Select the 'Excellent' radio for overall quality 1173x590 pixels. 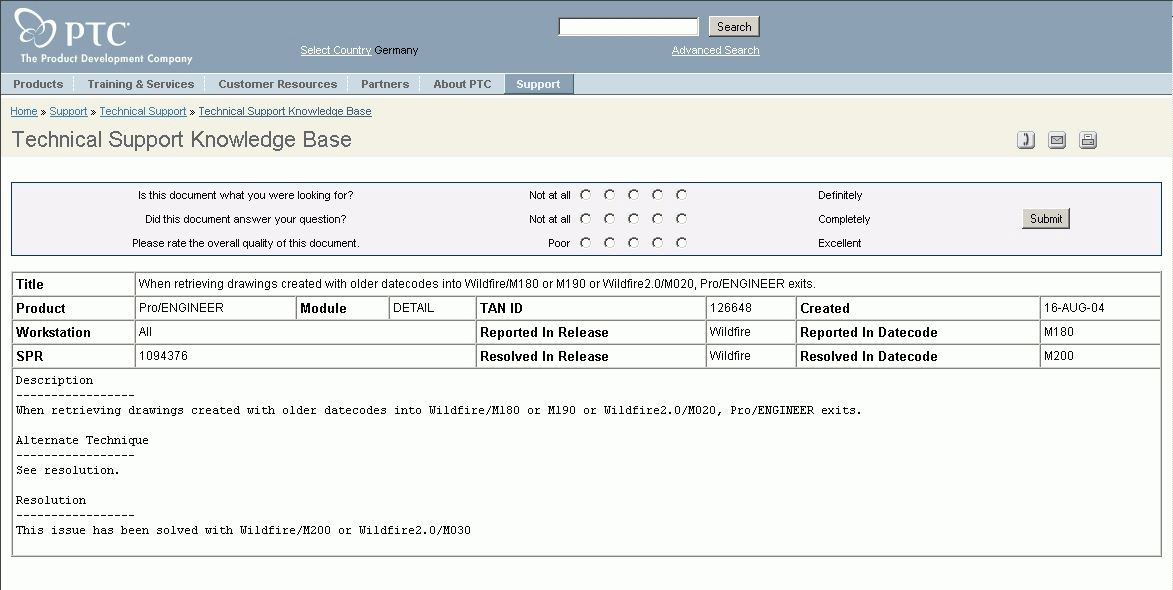coord(682,242)
